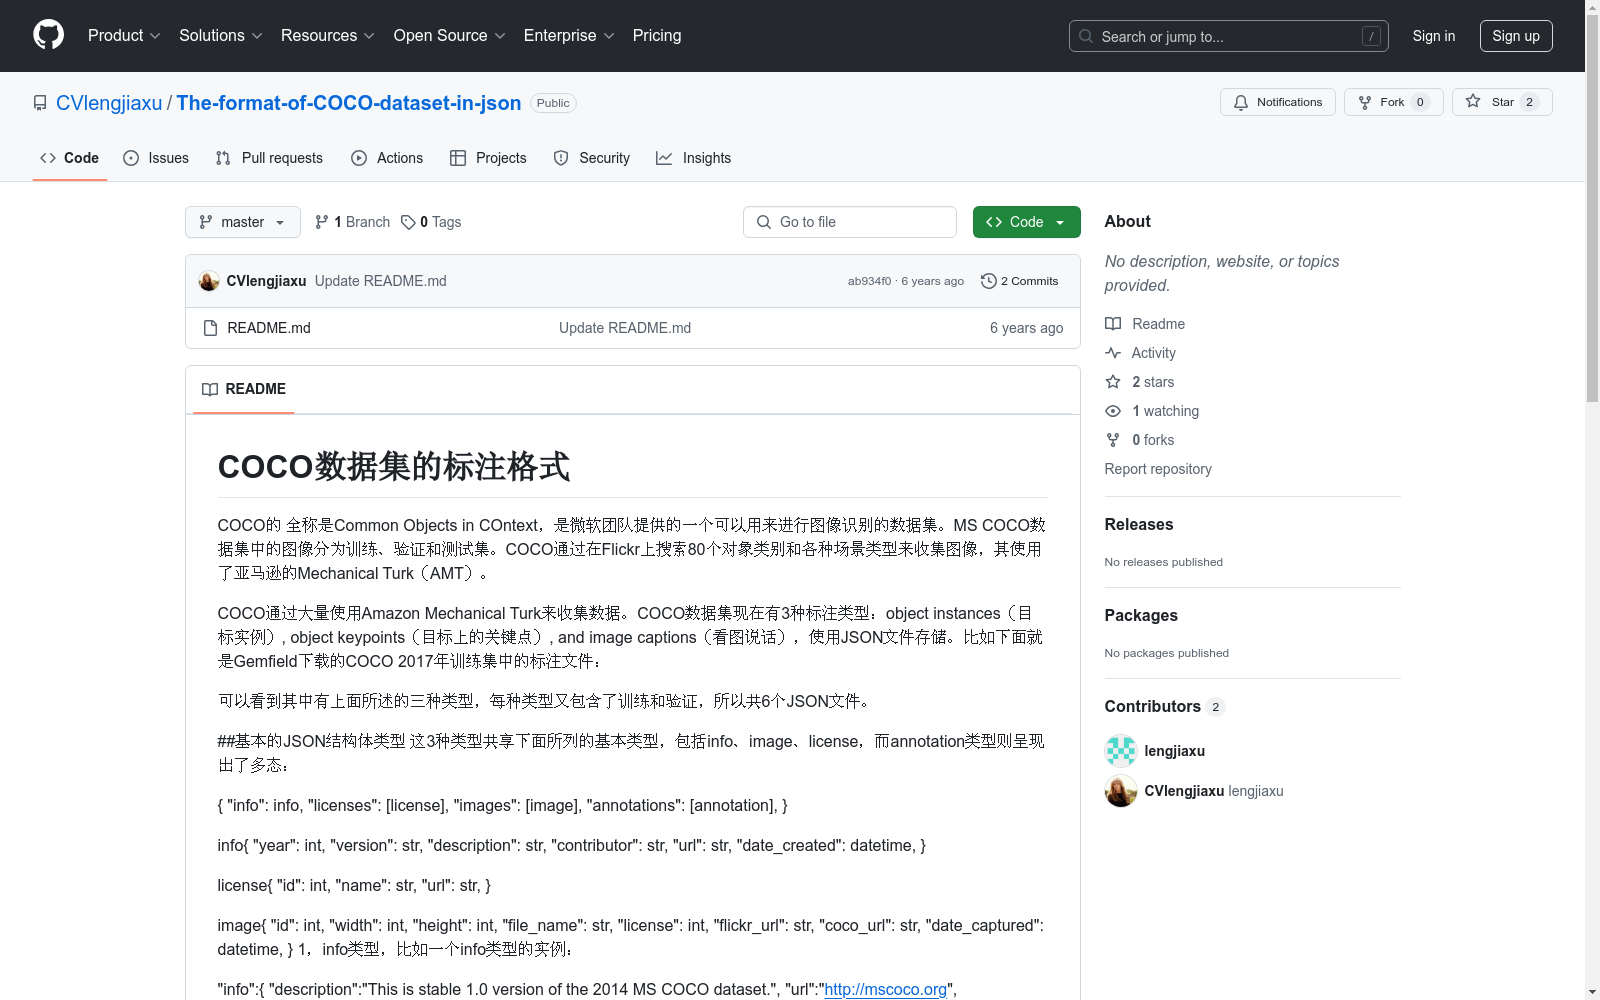Open the GitHub homepage logo
The width and height of the screenshot is (1600, 1000).
coord(48,35)
